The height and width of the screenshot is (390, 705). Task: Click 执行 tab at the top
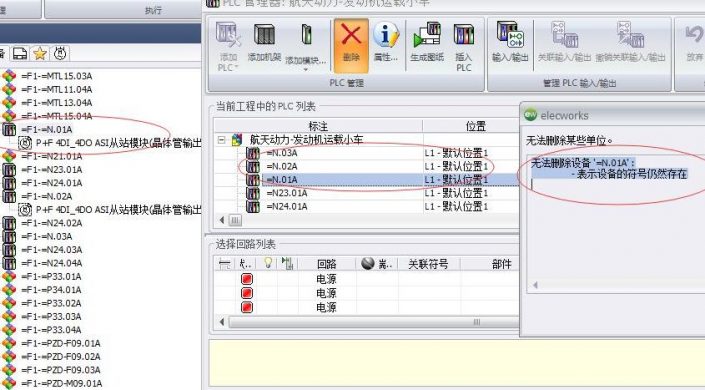pyautogui.click(x=153, y=10)
